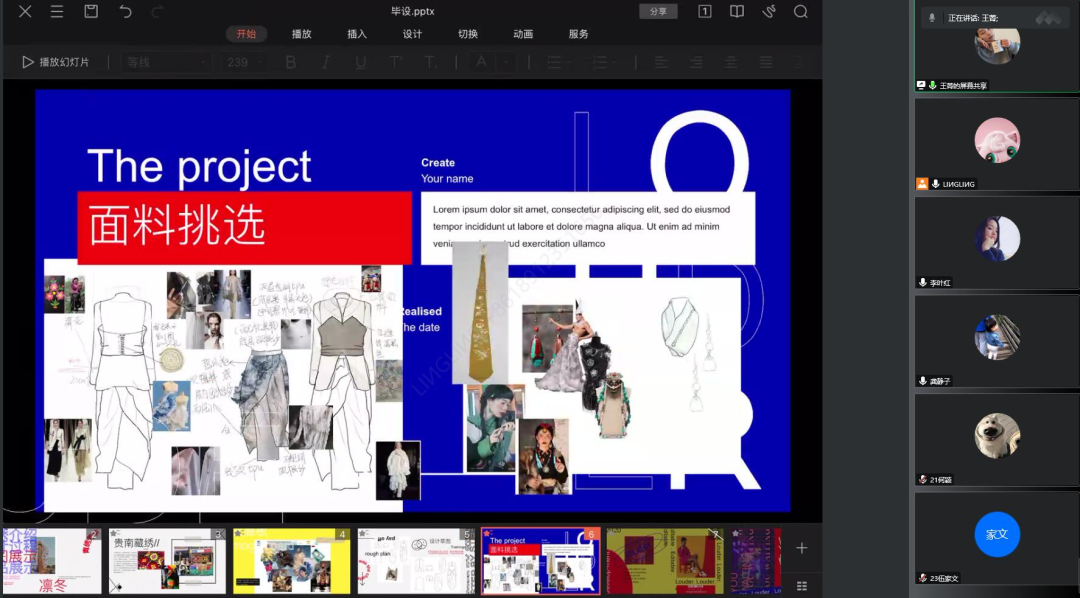Select slide 4 thumbnail with yellow background
The width and height of the screenshot is (1080, 598).
pyautogui.click(x=291, y=561)
